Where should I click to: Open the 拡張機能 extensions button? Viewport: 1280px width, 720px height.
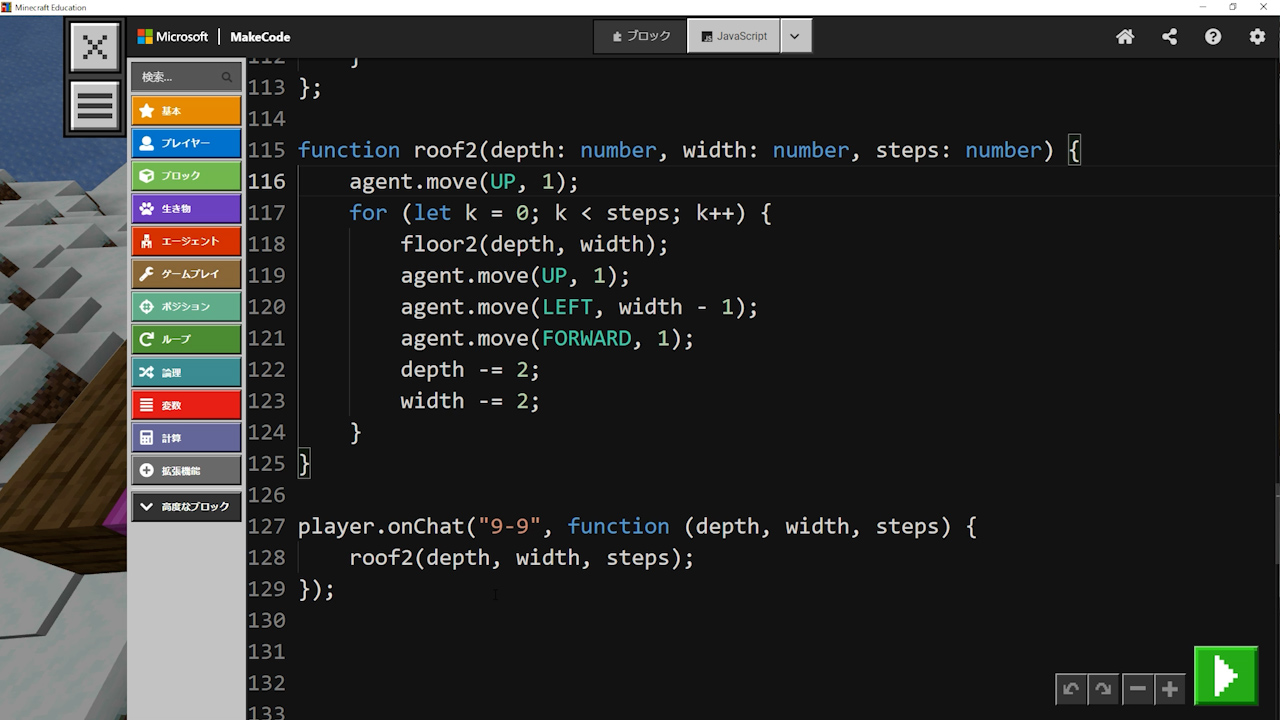(186, 471)
